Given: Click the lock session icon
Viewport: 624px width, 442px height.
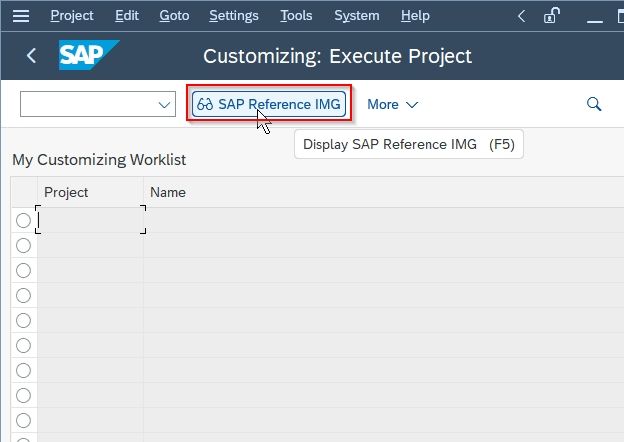Looking at the screenshot, I should pos(552,16).
